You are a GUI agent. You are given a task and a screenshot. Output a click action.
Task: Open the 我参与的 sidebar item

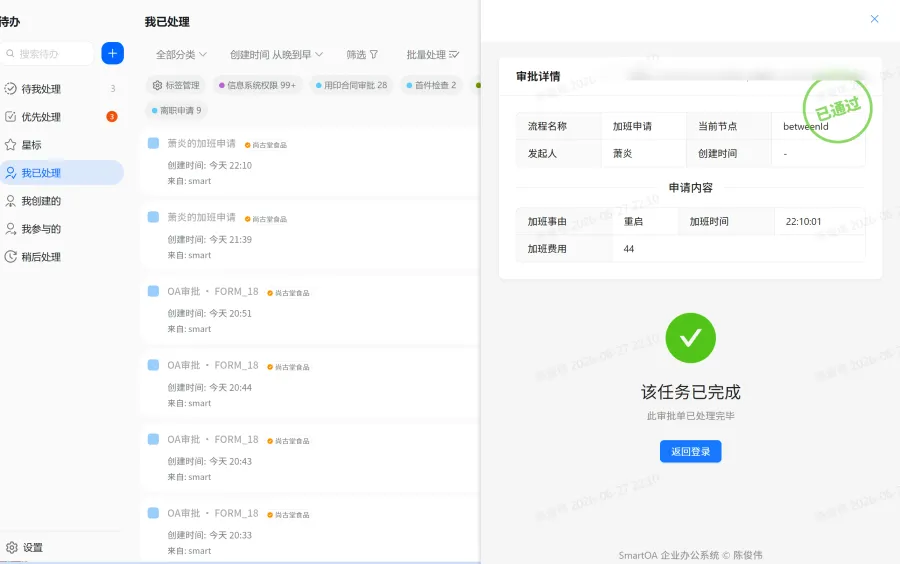(61, 229)
